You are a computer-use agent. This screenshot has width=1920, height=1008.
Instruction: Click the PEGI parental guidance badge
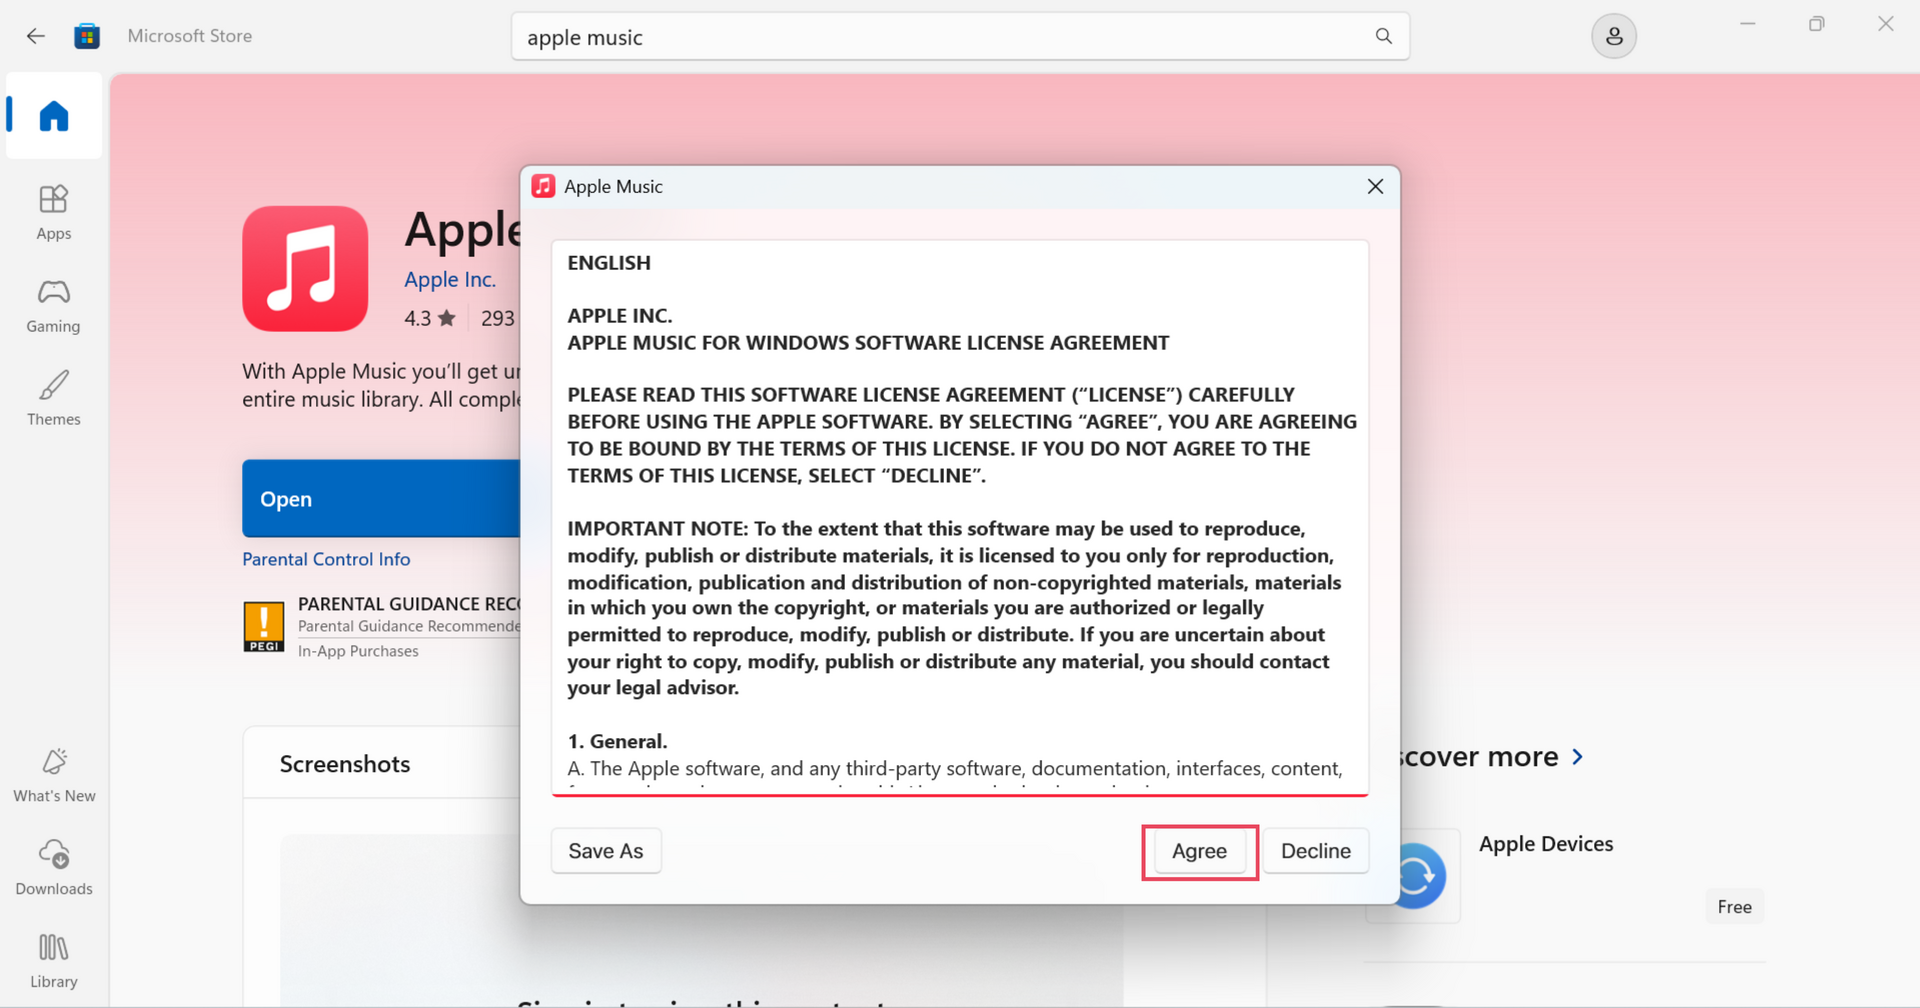[x=264, y=627]
